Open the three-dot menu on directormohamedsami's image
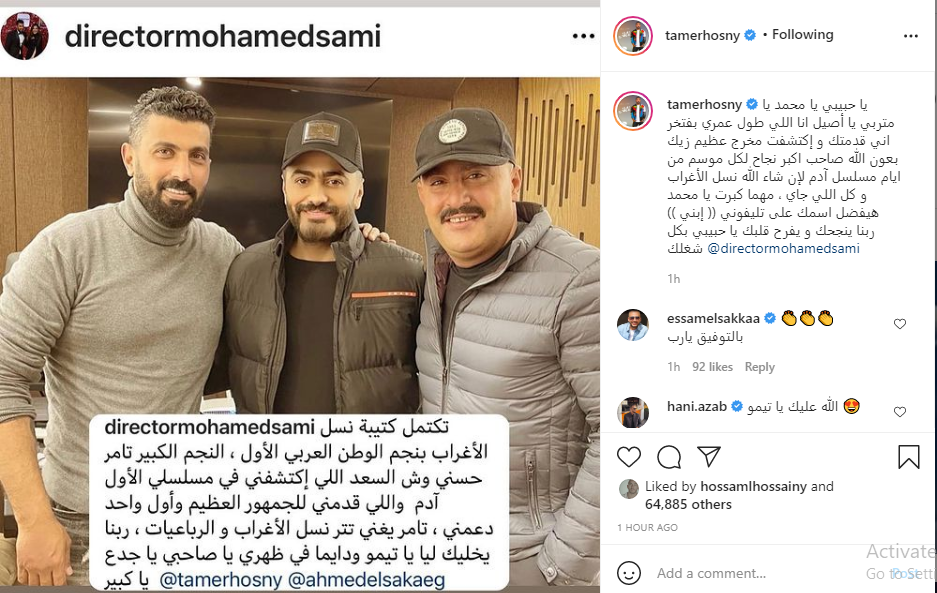The height and width of the screenshot is (593, 937). [x=583, y=36]
